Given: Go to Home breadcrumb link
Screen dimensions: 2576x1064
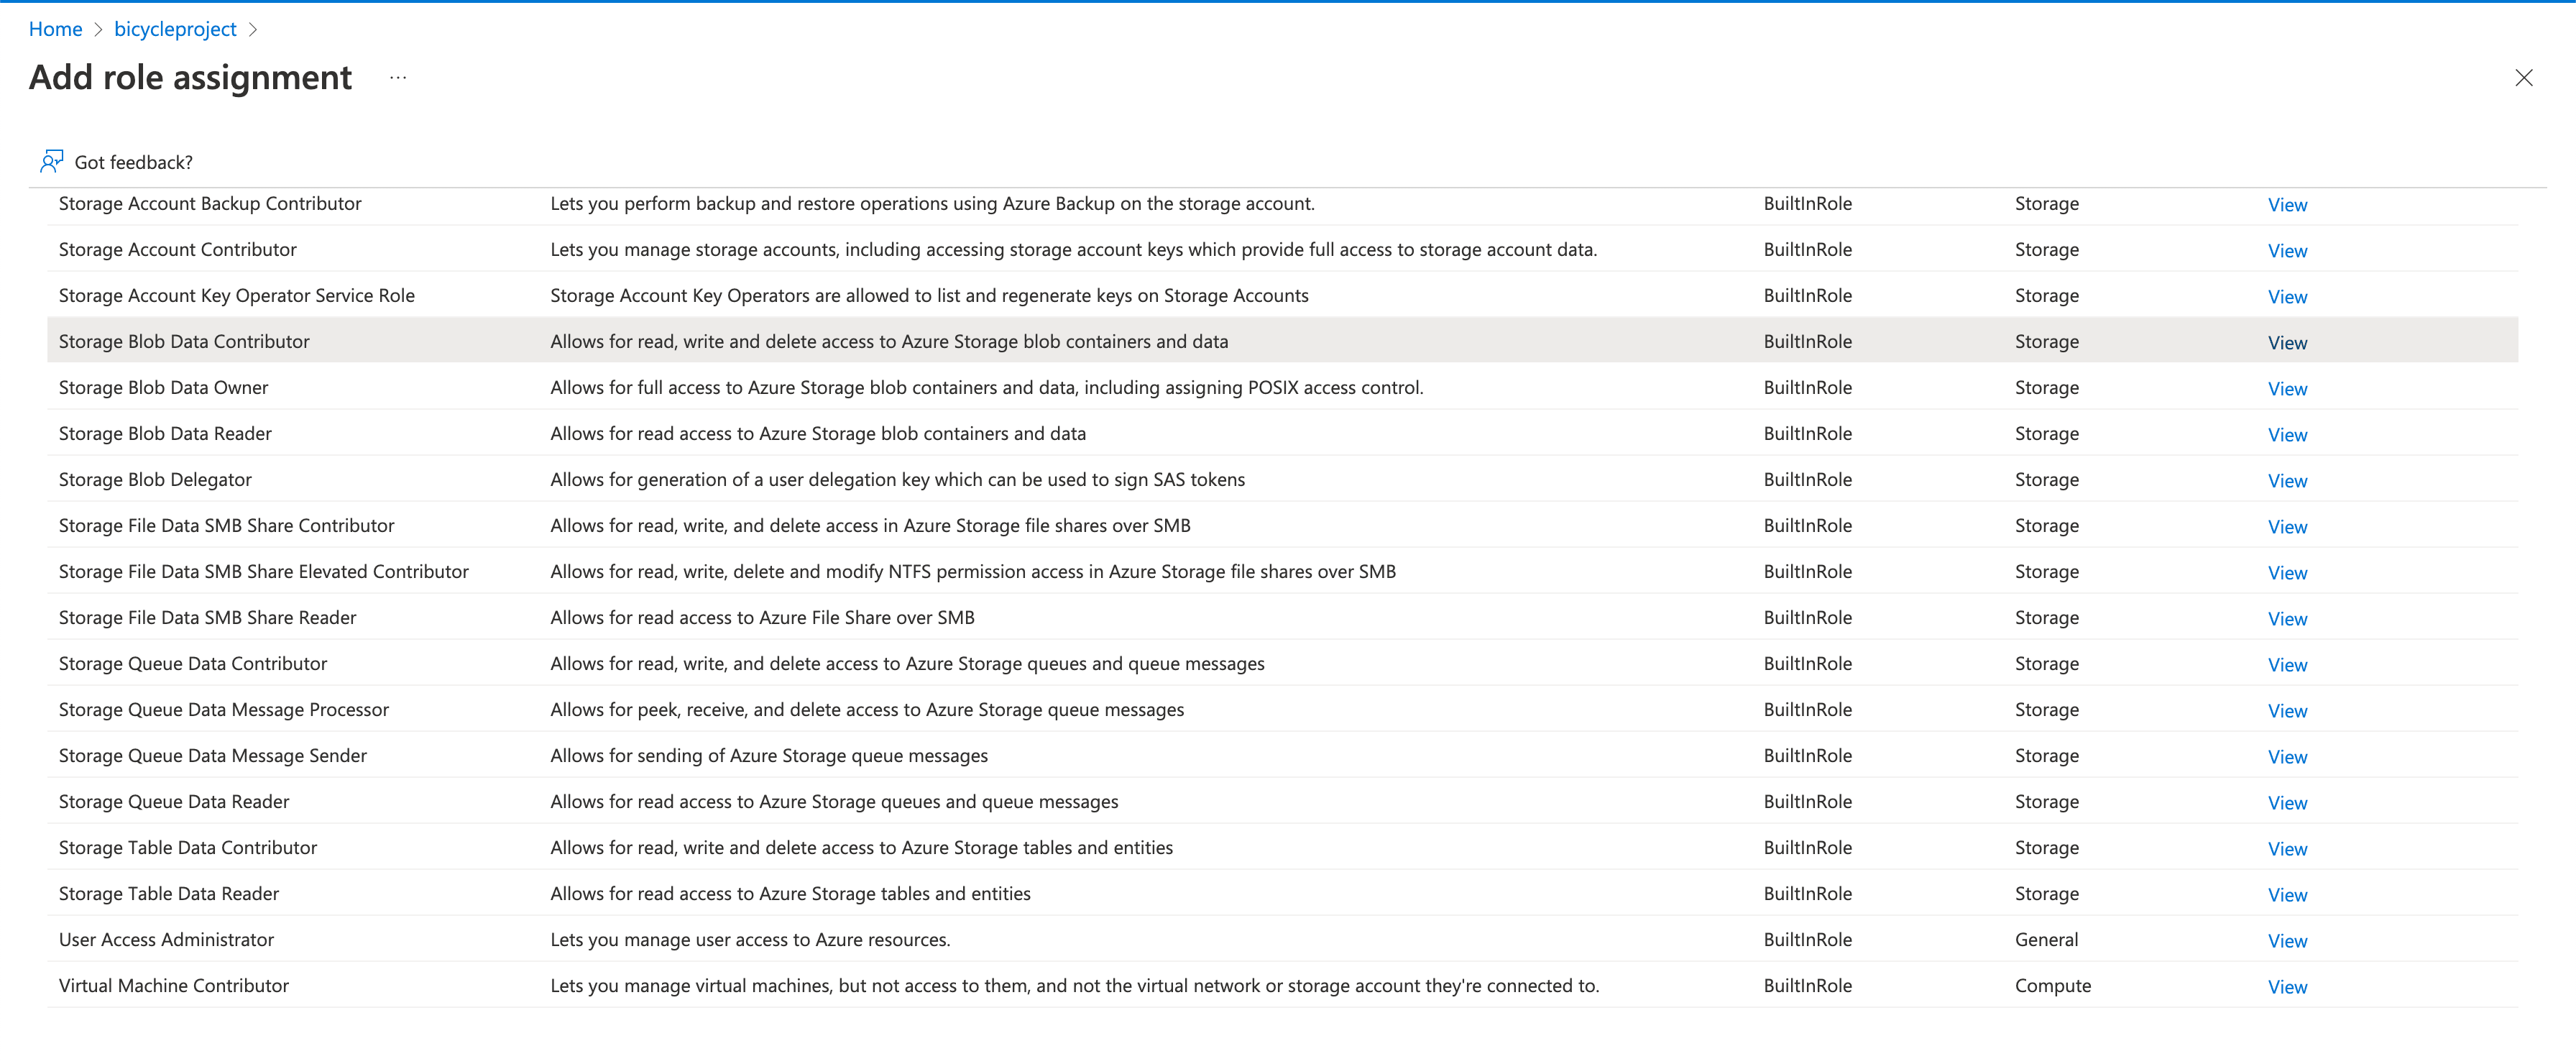Looking at the screenshot, I should pyautogui.click(x=55, y=29).
